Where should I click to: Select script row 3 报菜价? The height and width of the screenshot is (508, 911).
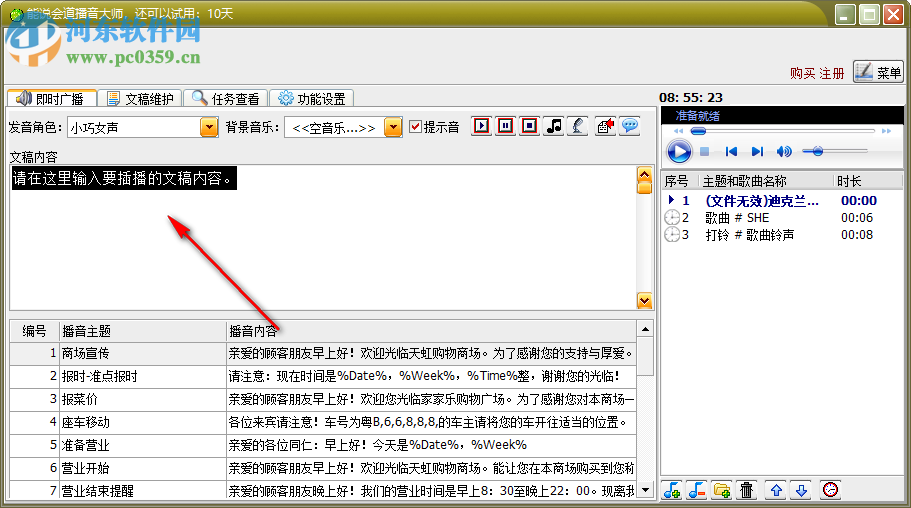coord(323,399)
